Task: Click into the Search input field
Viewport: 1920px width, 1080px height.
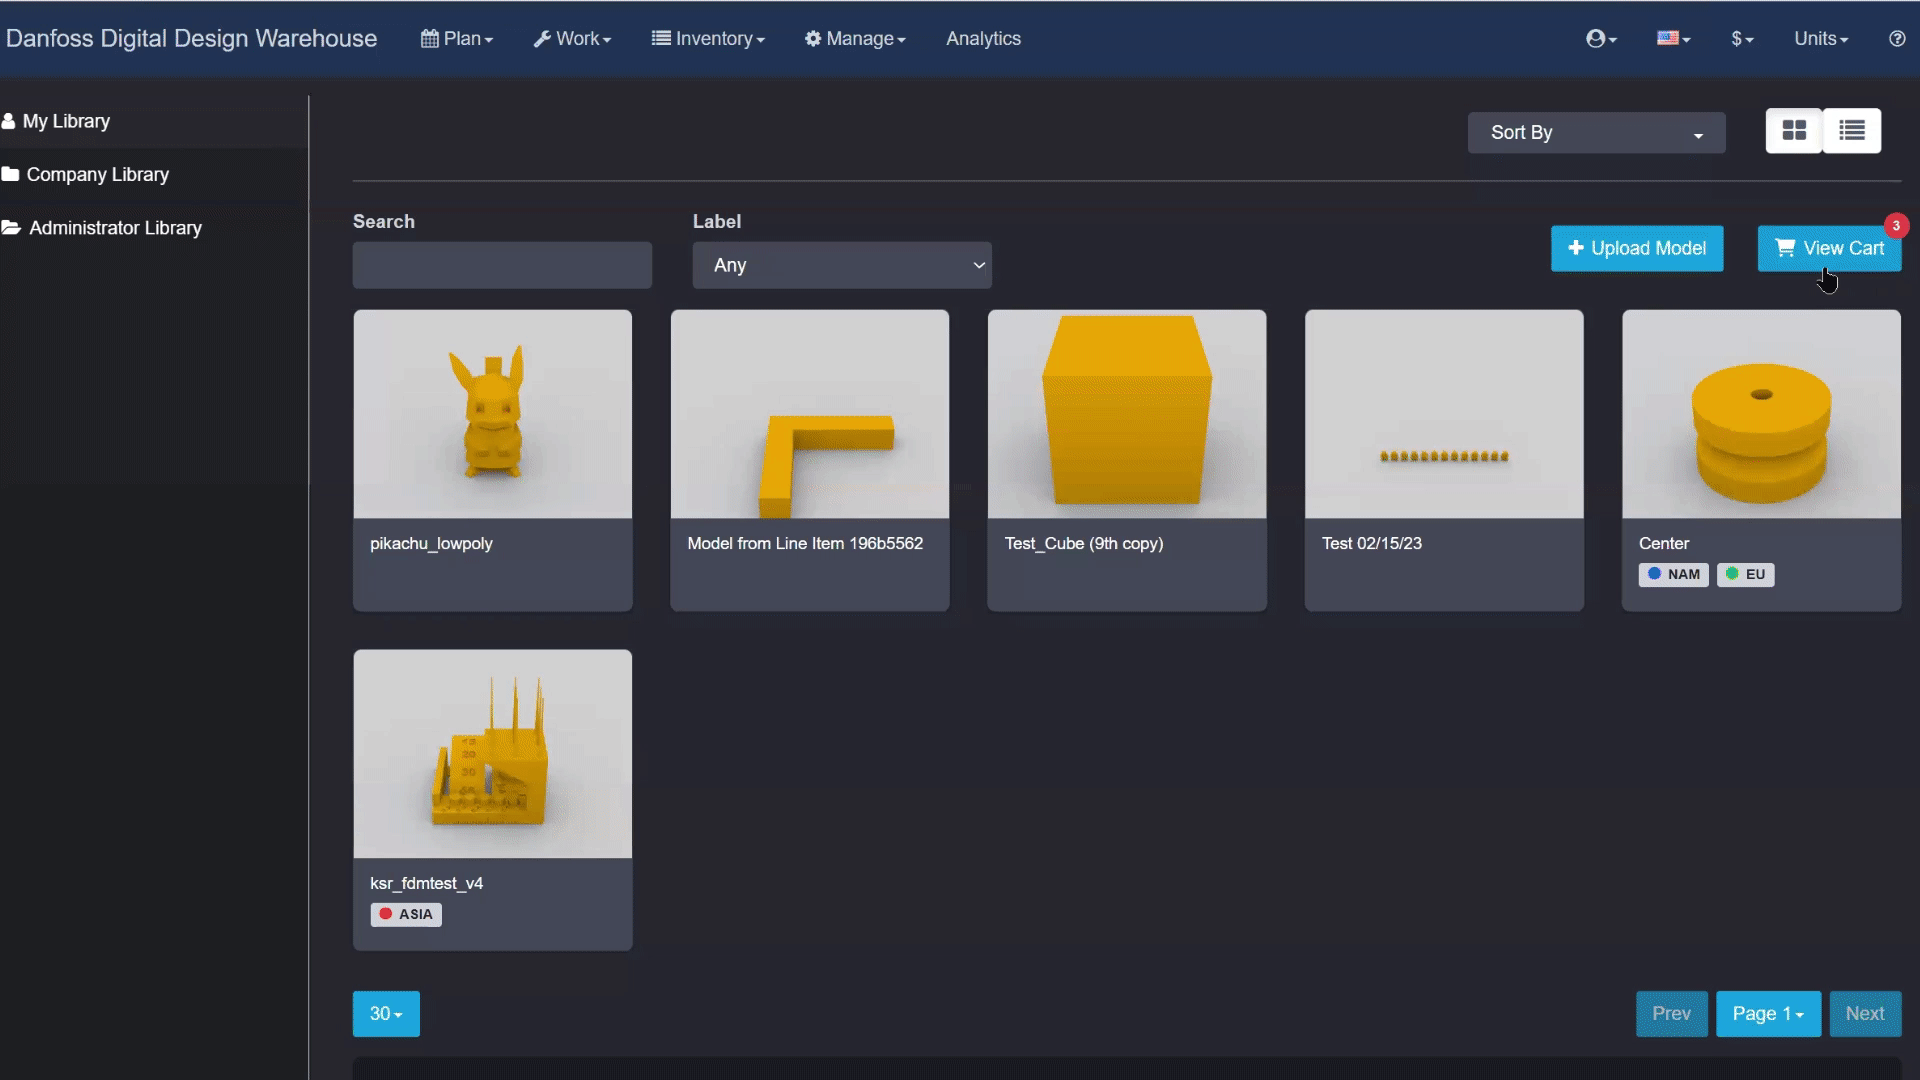Action: pos(502,265)
